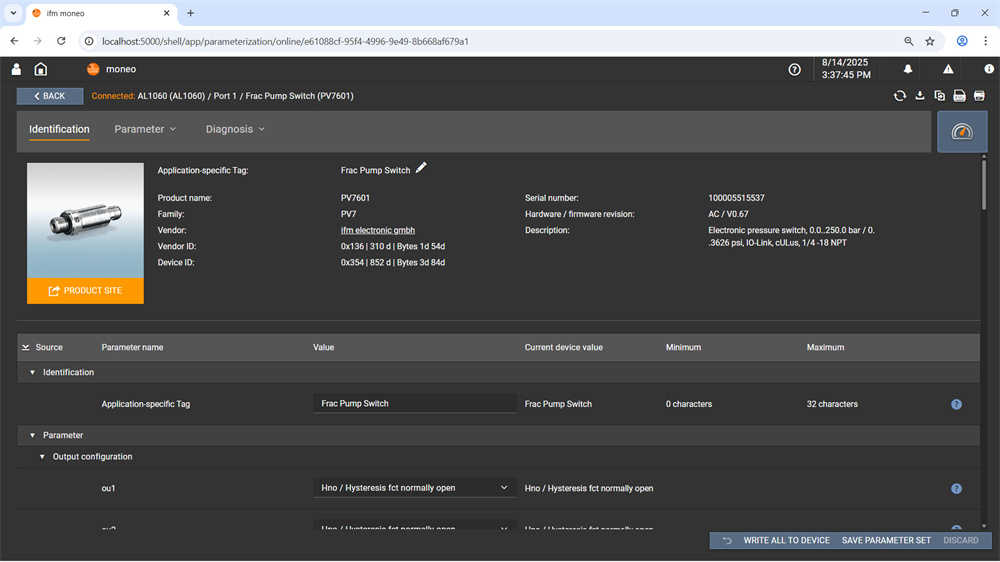Reload the browser page
1000x562 pixels.
pyautogui.click(x=61, y=41)
